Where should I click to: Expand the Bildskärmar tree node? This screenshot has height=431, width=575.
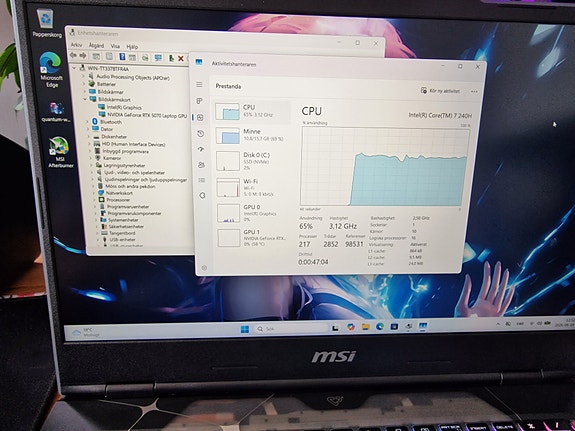85,91
